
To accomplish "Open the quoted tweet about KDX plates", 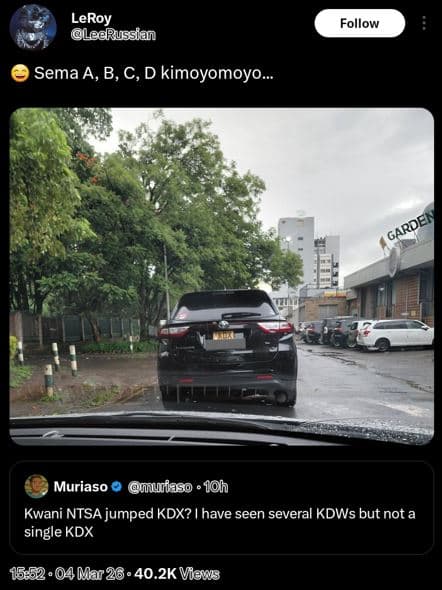I will pos(222,508).
